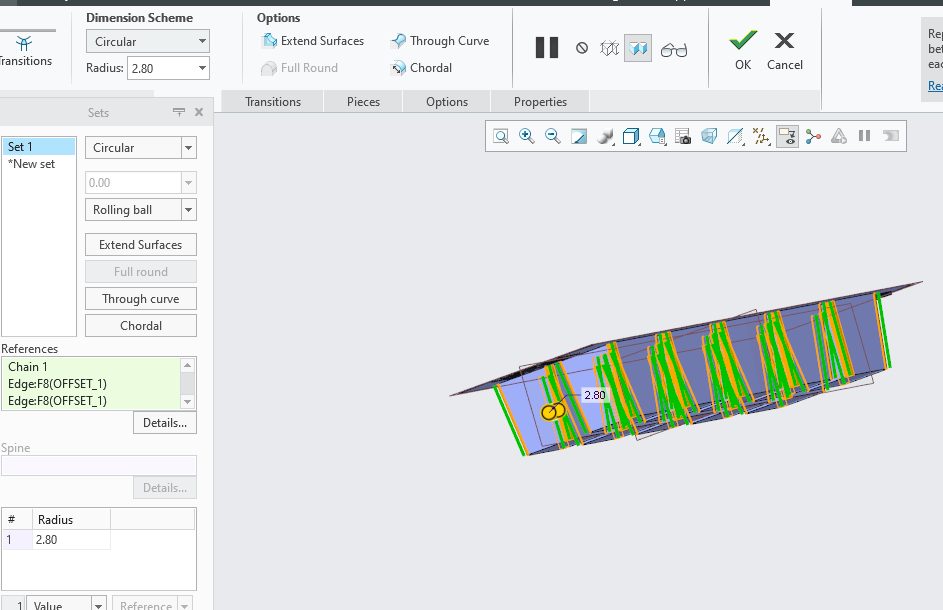Expand the ribbon Radius value dropdown
This screenshot has width=943, height=610.
click(x=202, y=69)
